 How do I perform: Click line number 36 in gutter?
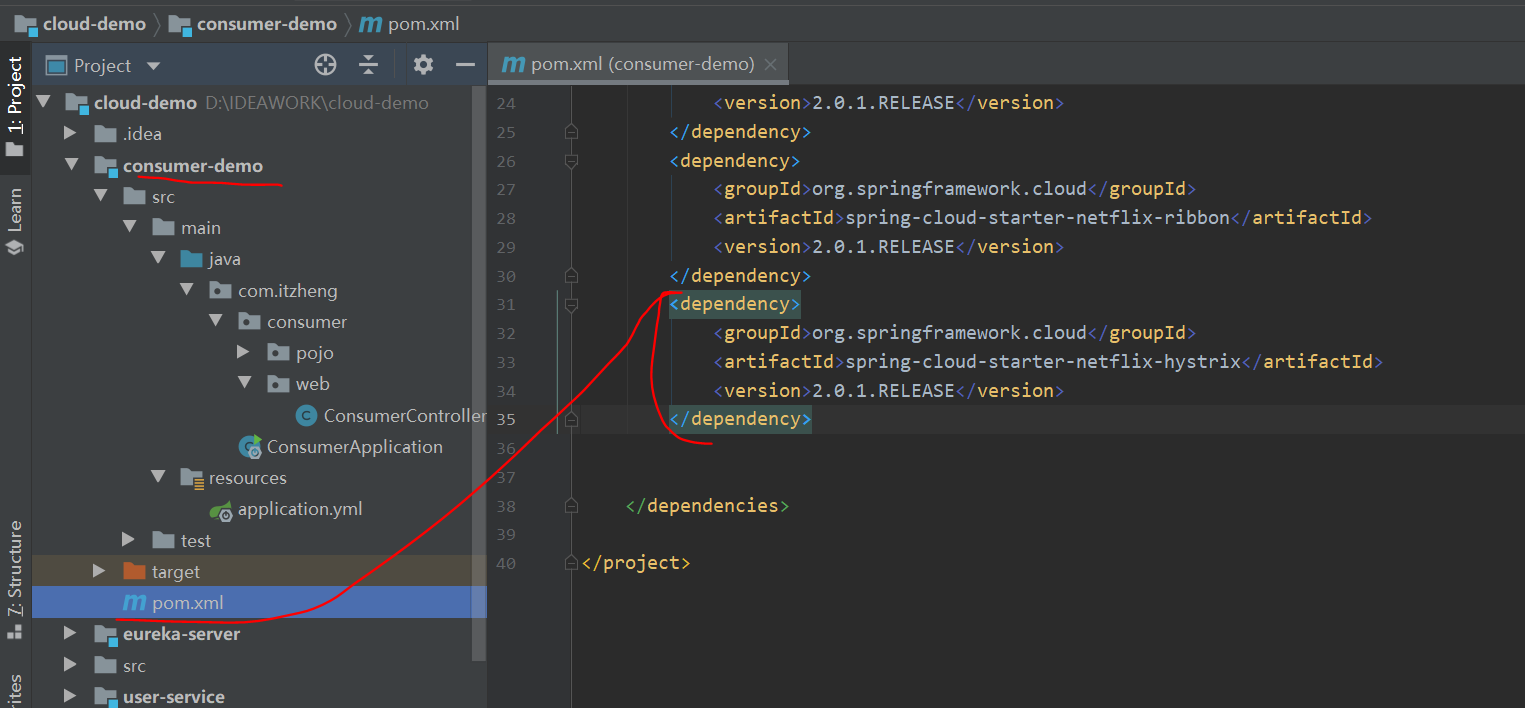coord(506,448)
